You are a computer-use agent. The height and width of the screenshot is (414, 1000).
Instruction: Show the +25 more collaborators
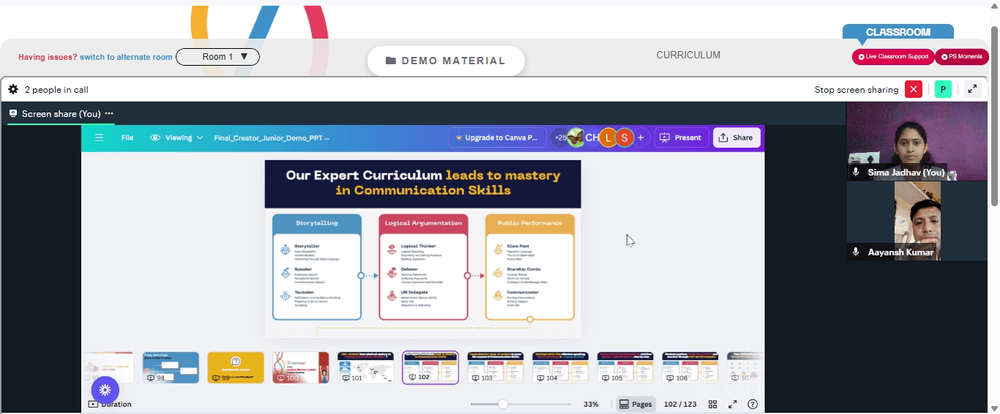559,138
